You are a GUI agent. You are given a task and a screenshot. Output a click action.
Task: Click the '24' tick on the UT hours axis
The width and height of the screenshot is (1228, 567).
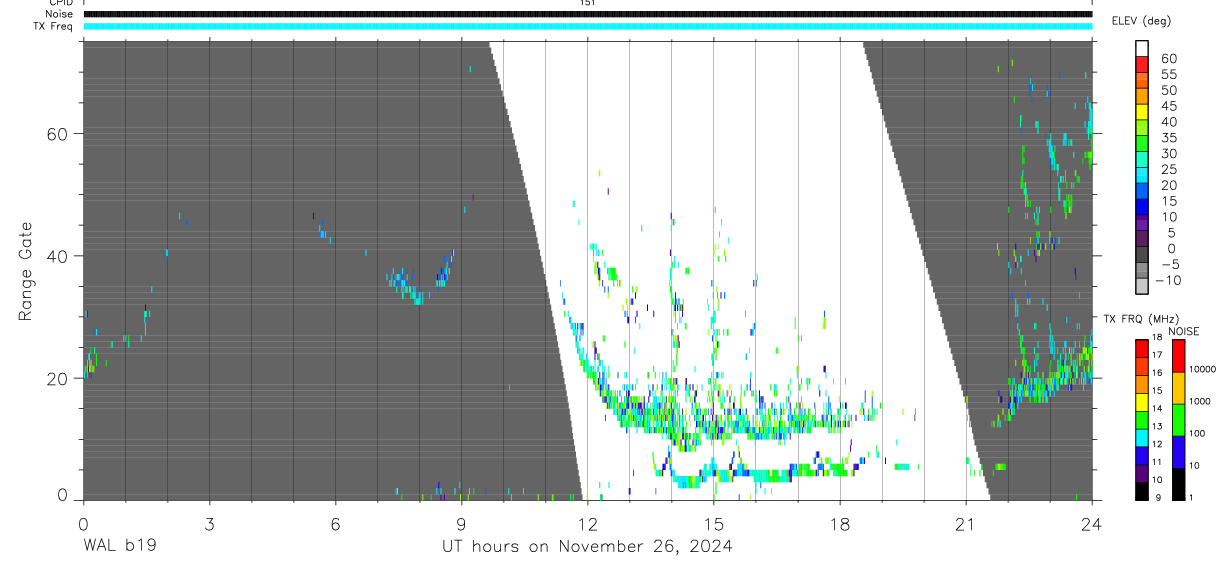coord(1091,523)
